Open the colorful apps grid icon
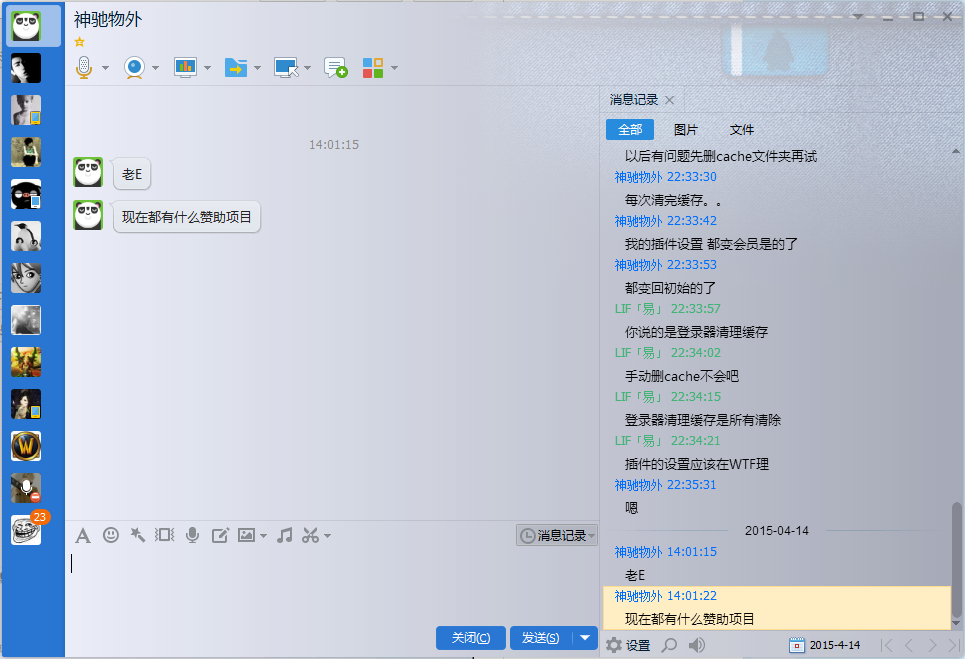Image resolution: width=965 pixels, height=659 pixels. point(373,68)
